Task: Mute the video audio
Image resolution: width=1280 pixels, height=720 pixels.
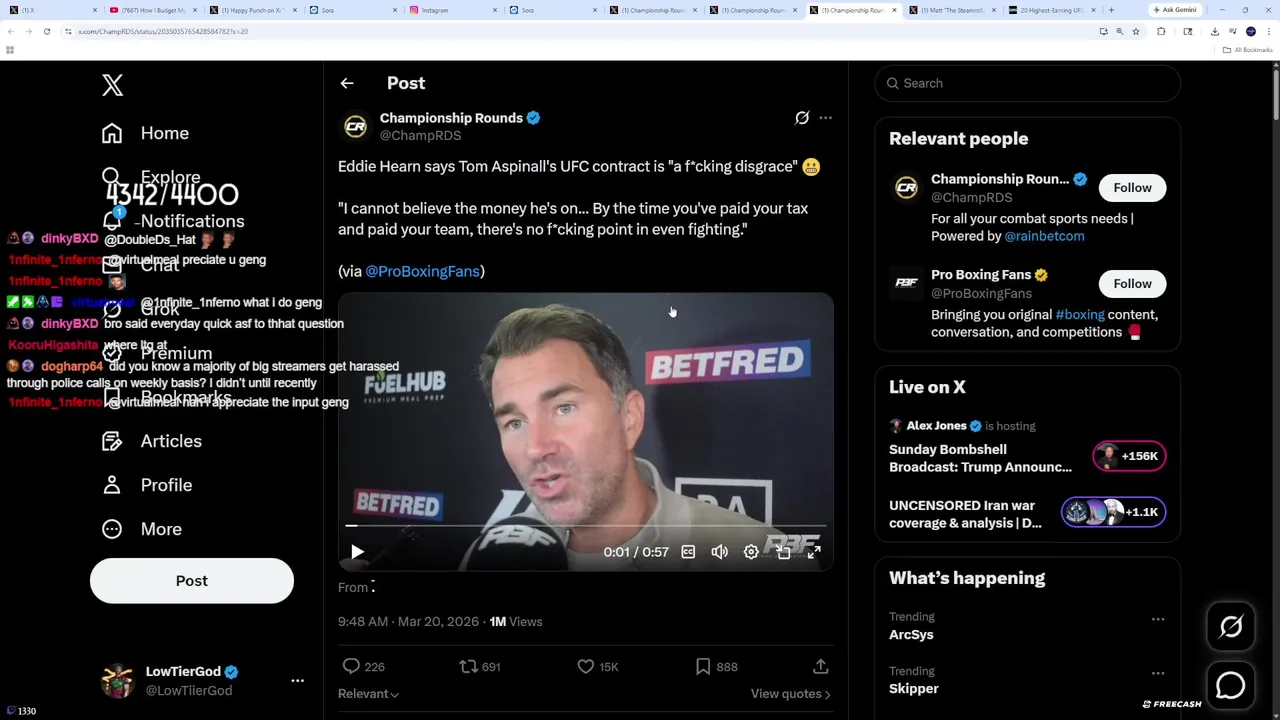Action: click(720, 552)
